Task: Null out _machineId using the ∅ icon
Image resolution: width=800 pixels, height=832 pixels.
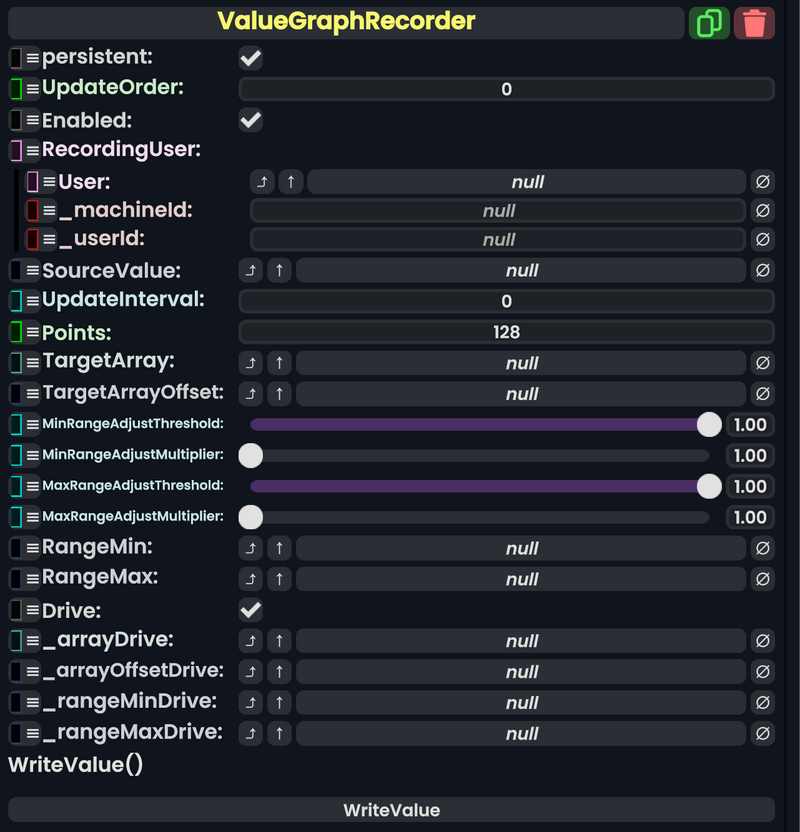Action: [763, 211]
